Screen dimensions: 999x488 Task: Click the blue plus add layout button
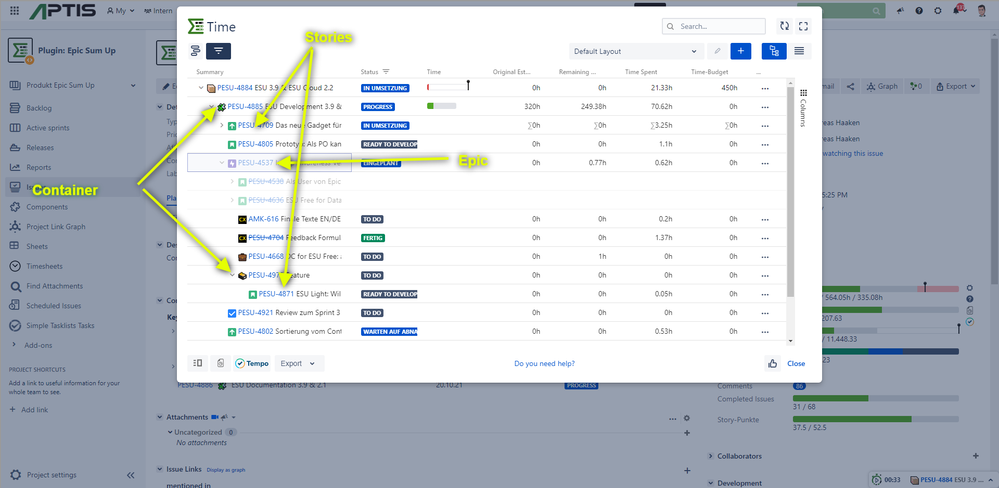point(740,51)
